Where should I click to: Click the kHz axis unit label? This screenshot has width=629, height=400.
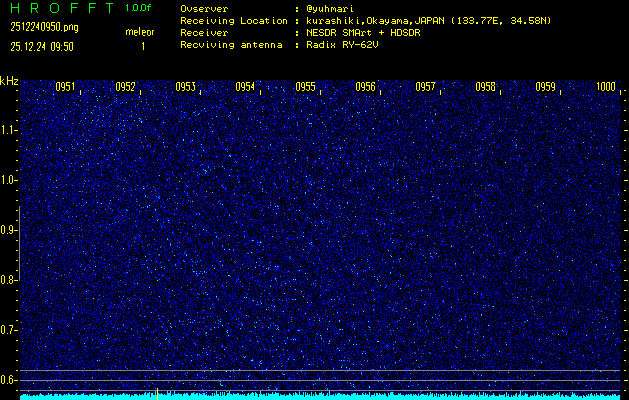[x=9, y=81]
